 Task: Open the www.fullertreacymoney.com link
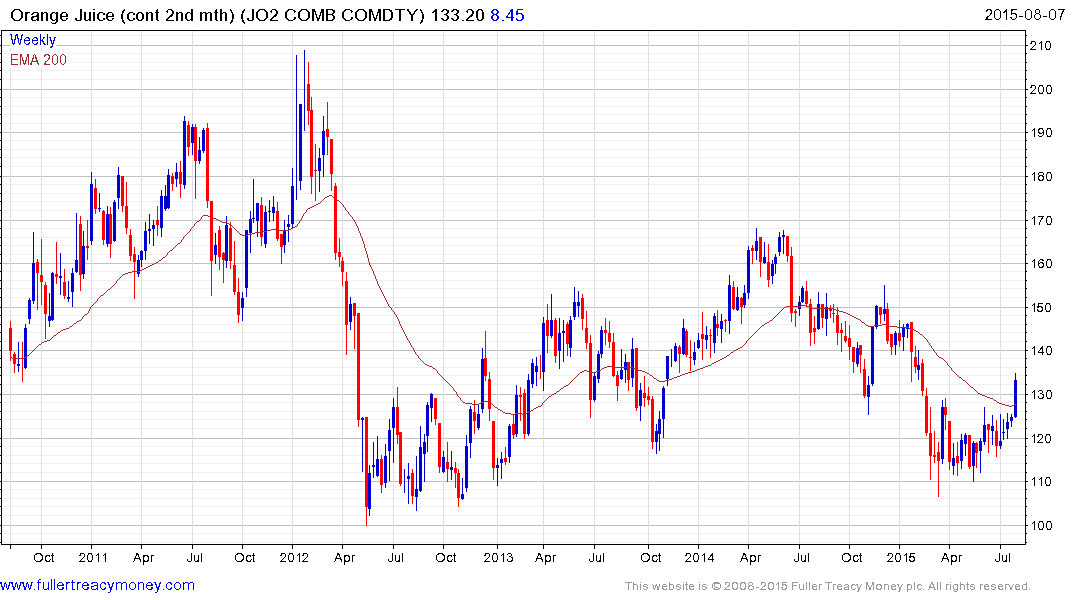click(97, 586)
